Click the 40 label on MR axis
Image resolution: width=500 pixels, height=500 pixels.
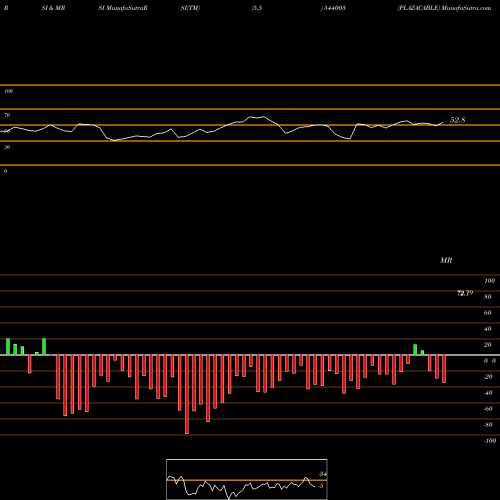(488, 329)
